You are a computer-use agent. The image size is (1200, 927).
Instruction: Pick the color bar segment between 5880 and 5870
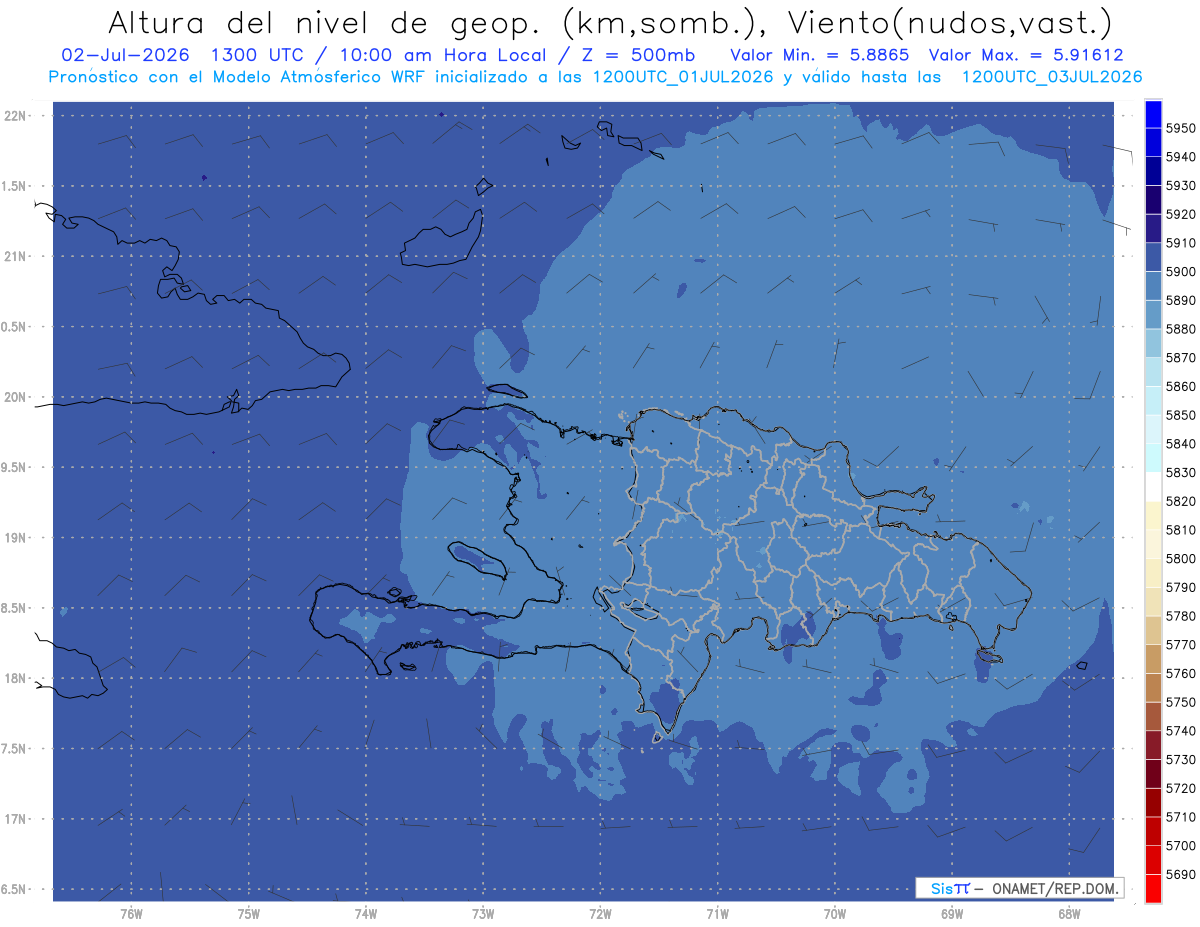[1152, 344]
